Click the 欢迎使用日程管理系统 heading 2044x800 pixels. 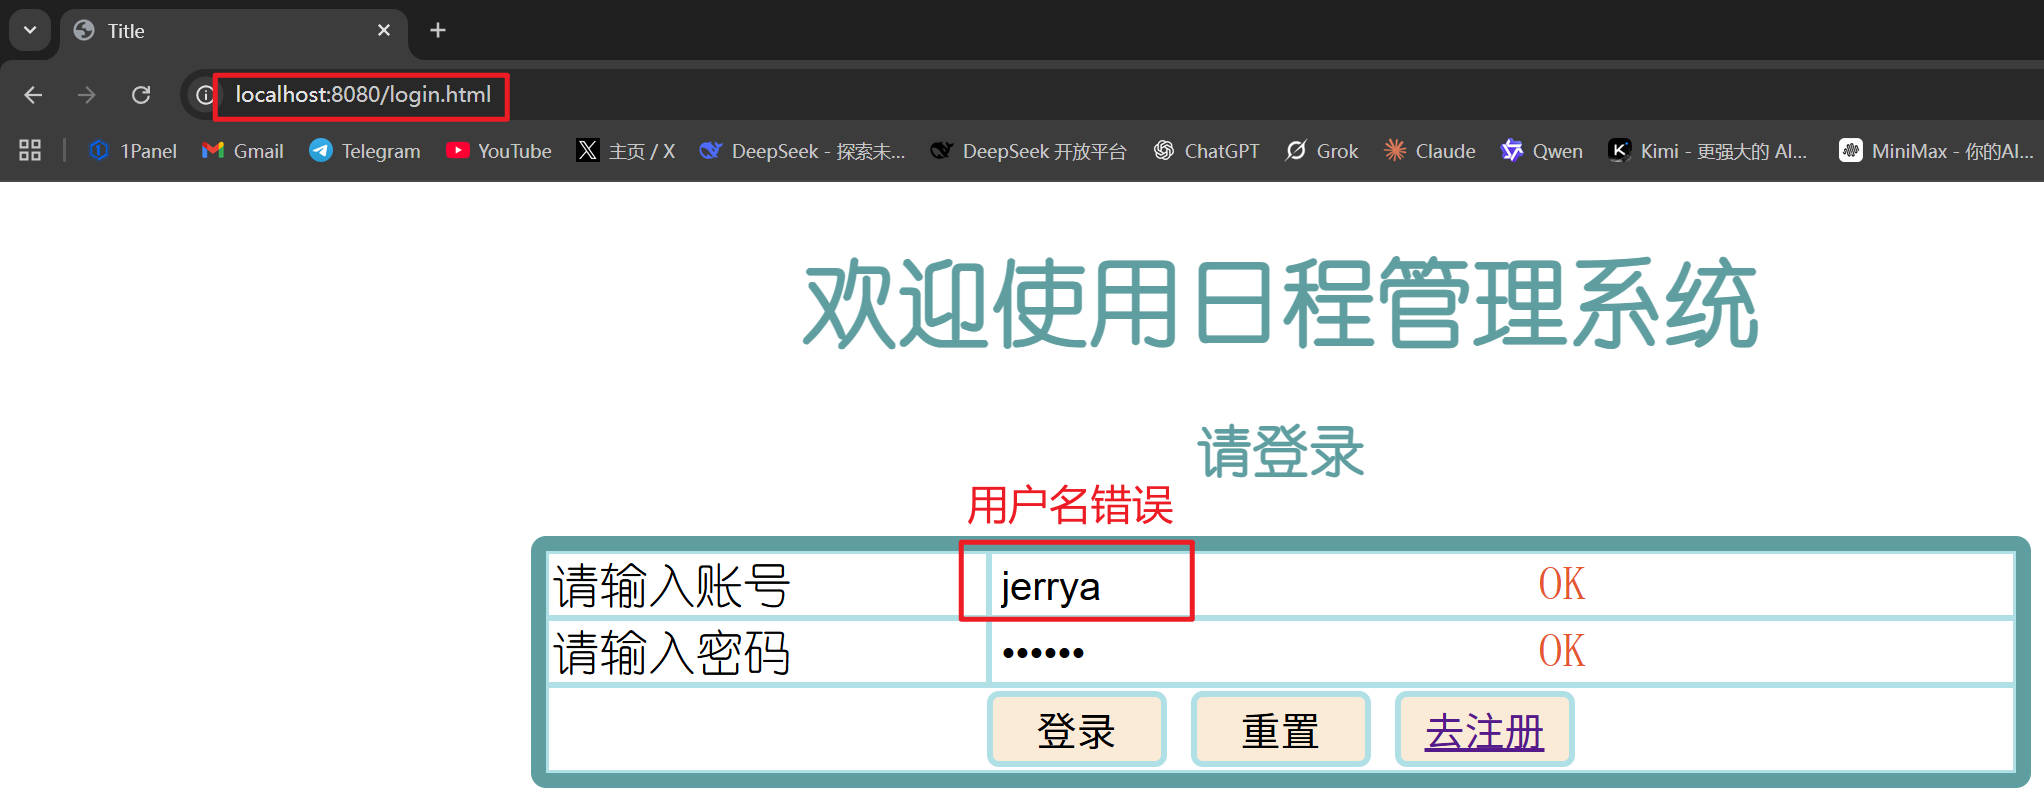[x=1280, y=303]
